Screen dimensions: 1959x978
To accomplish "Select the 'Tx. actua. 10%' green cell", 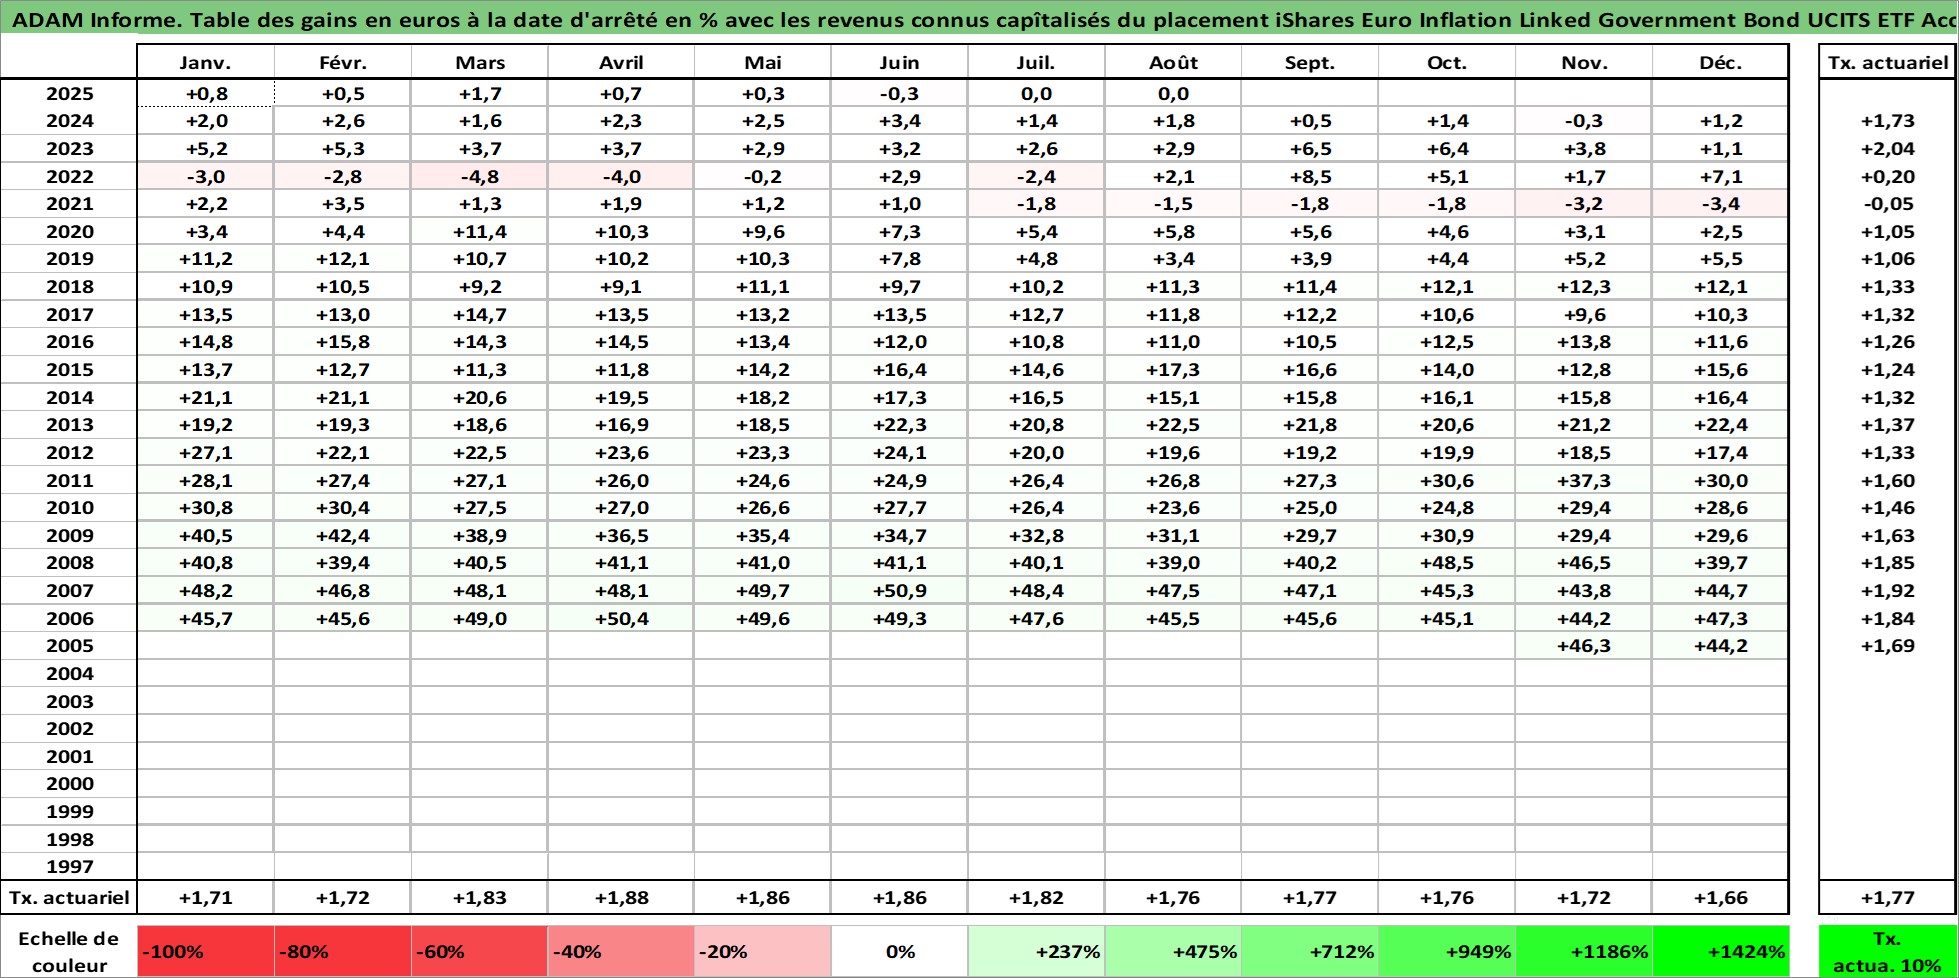I will point(1887,951).
